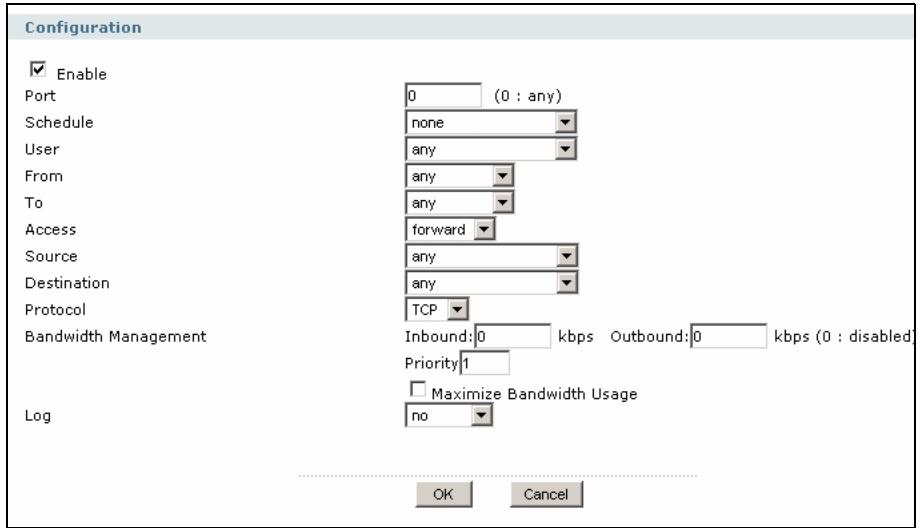920x528 pixels.
Task: Open the Source dropdown
Action: (492, 256)
